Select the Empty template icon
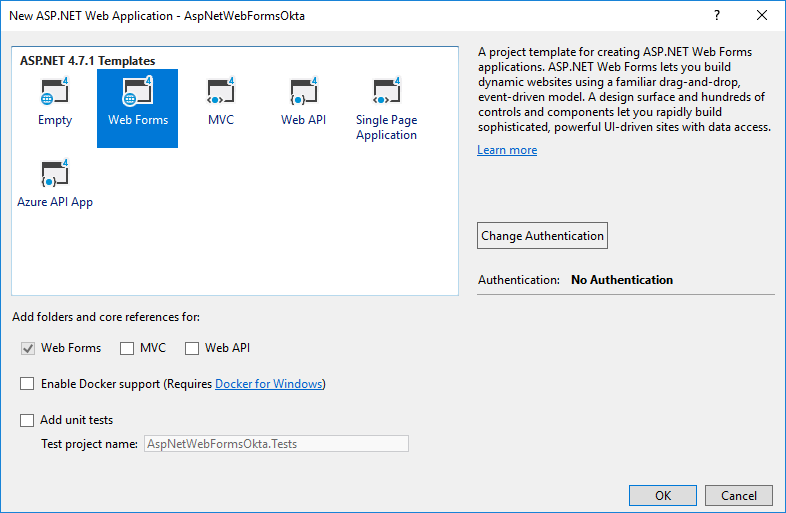This screenshot has width=786, height=513. (54, 93)
